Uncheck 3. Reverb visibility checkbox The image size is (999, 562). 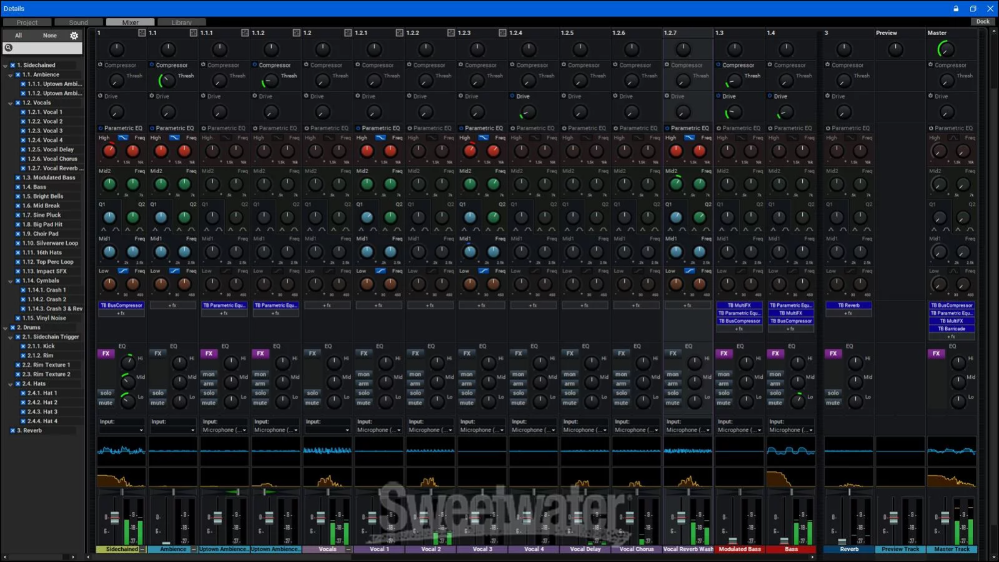[12, 430]
